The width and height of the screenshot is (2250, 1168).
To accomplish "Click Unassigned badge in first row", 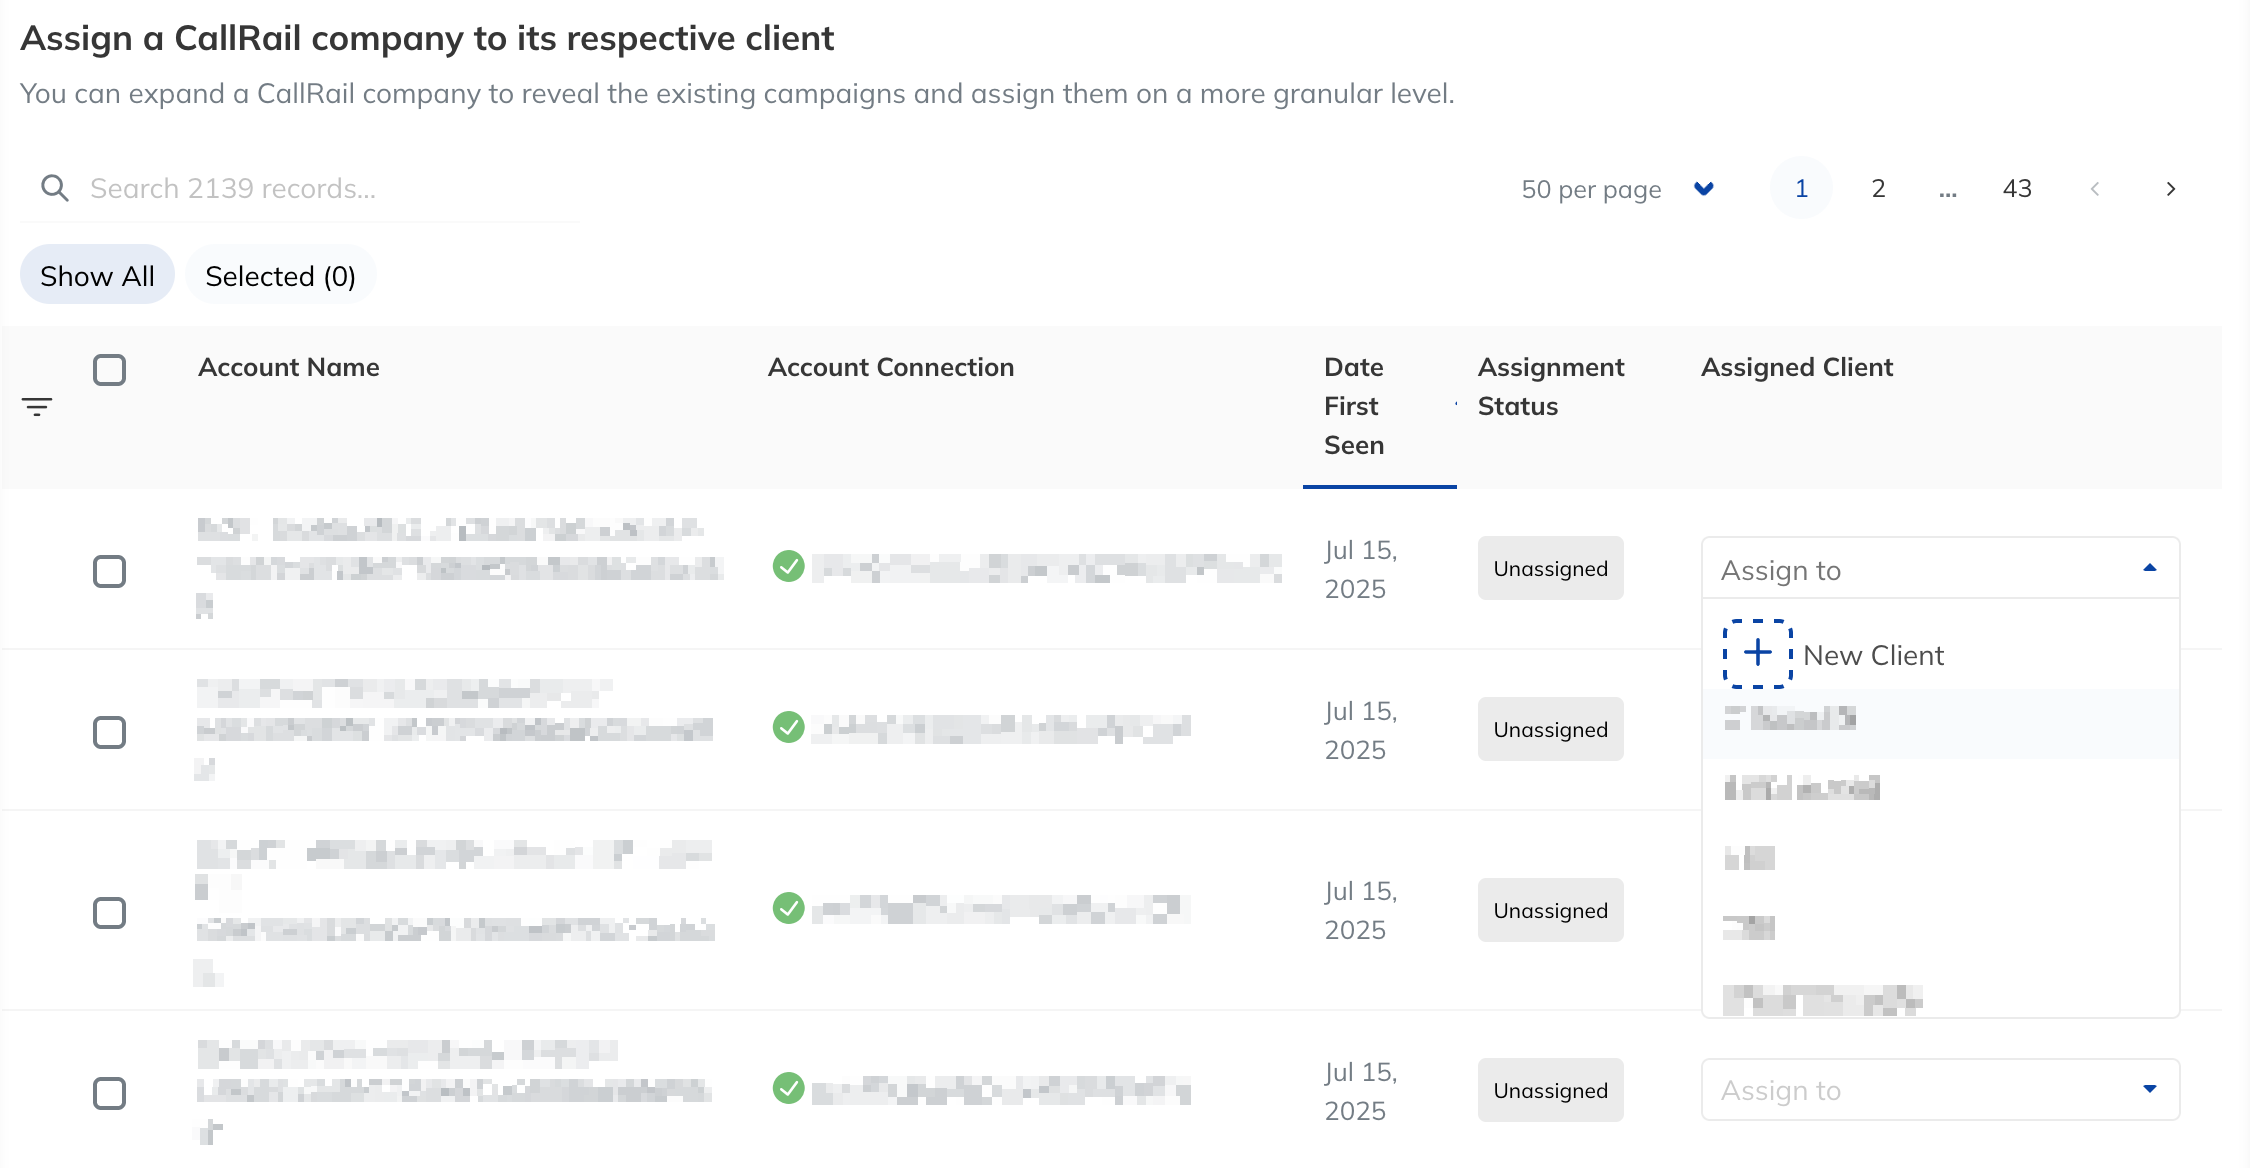I will click(x=1551, y=568).
